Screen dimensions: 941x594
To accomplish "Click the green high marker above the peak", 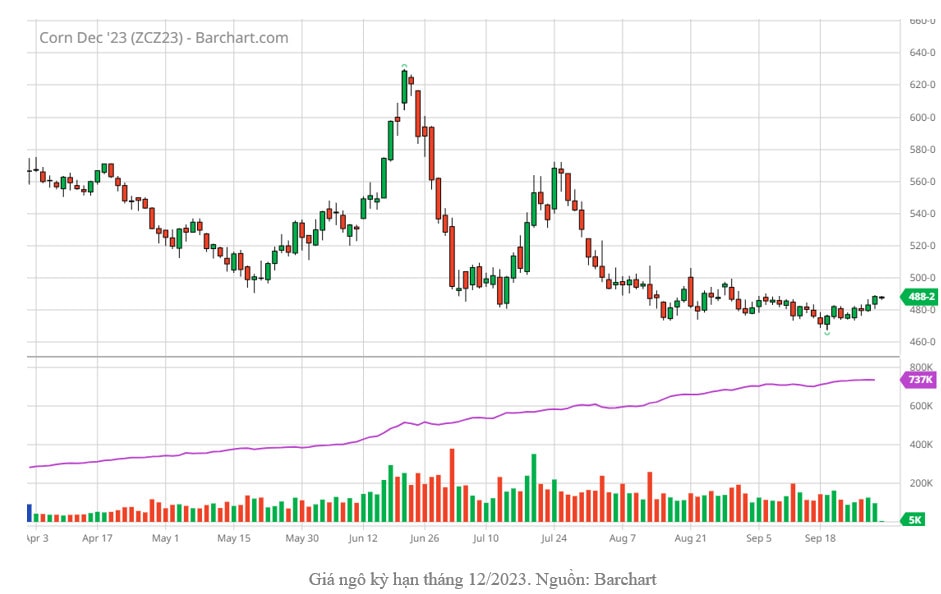I will click(x=404, y=65).
